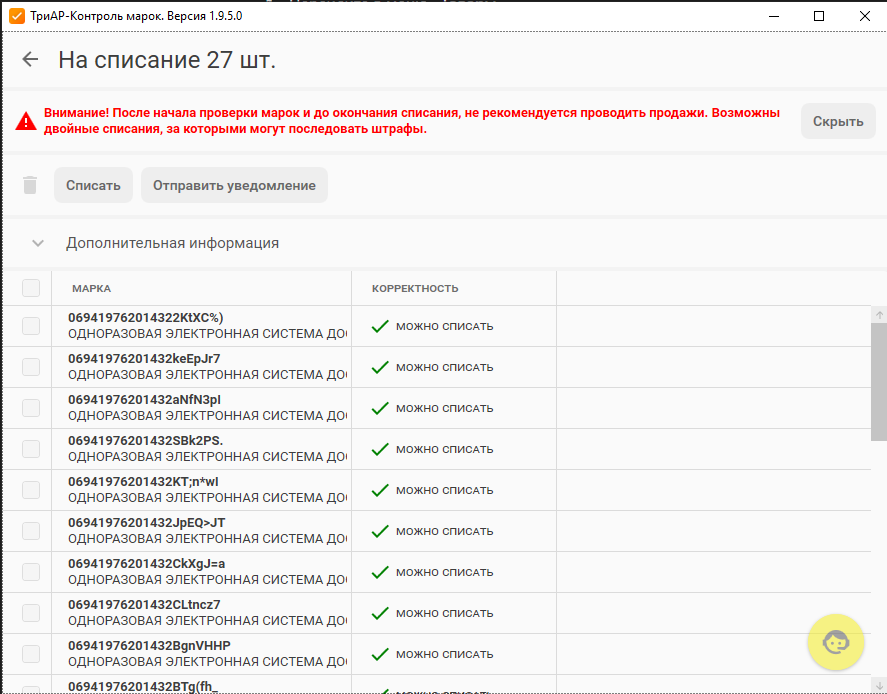Open the Дополнительная информация section label
This screenshot has width=887, height=694.
coord(173,243)
